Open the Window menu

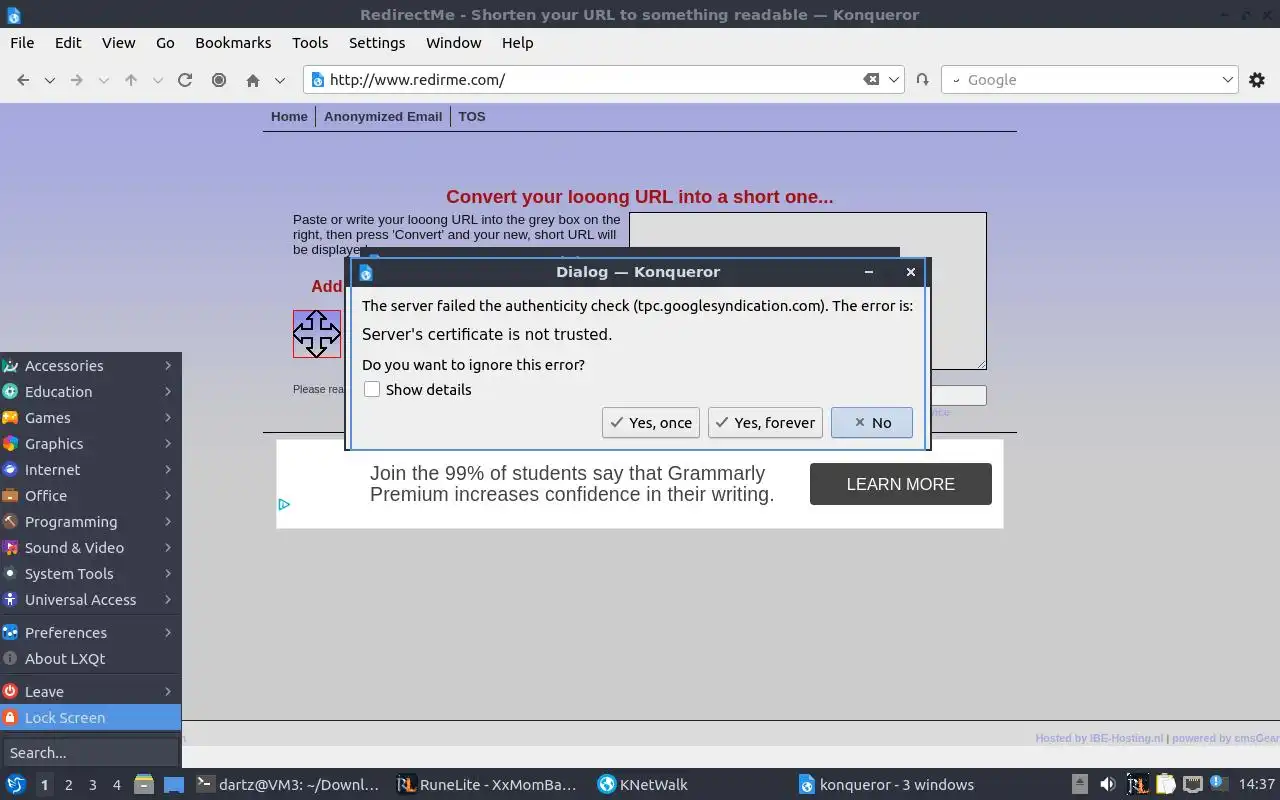tap(454, 43)
